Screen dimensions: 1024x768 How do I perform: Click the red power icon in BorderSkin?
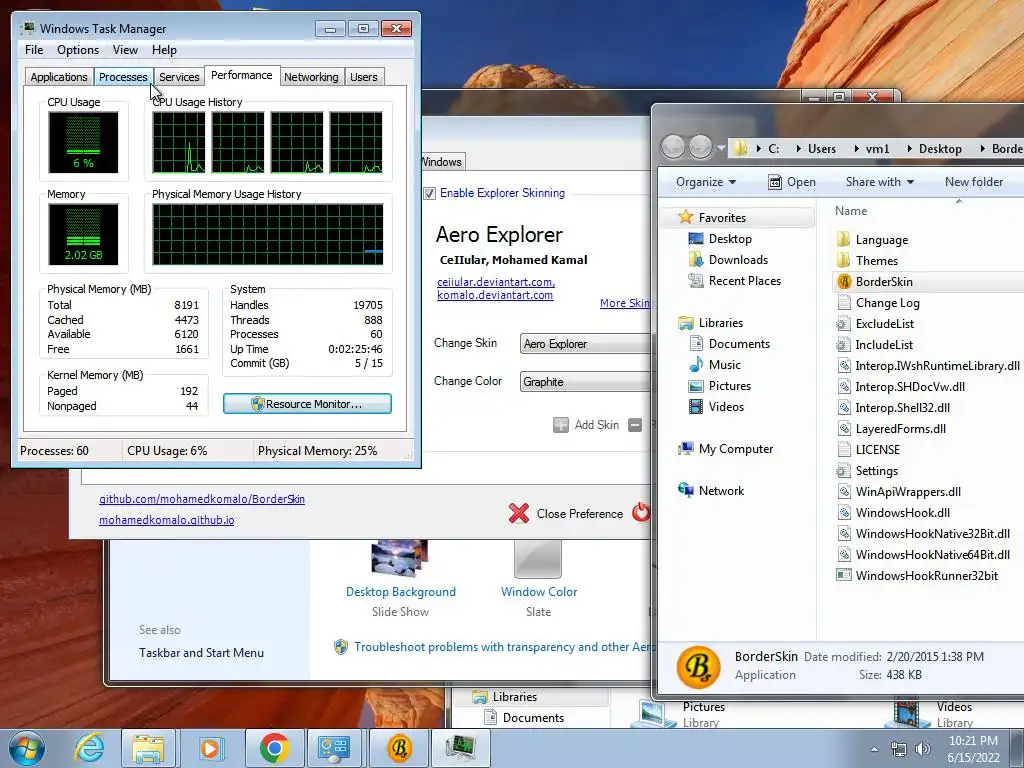coord(641,512)
